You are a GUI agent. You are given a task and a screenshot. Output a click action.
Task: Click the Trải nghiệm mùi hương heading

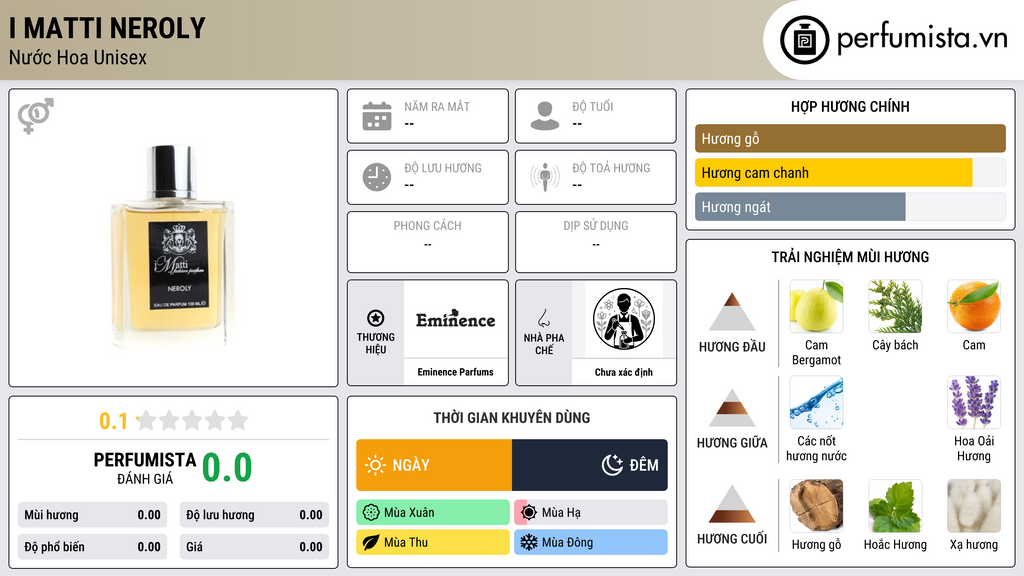pos(850,257)
